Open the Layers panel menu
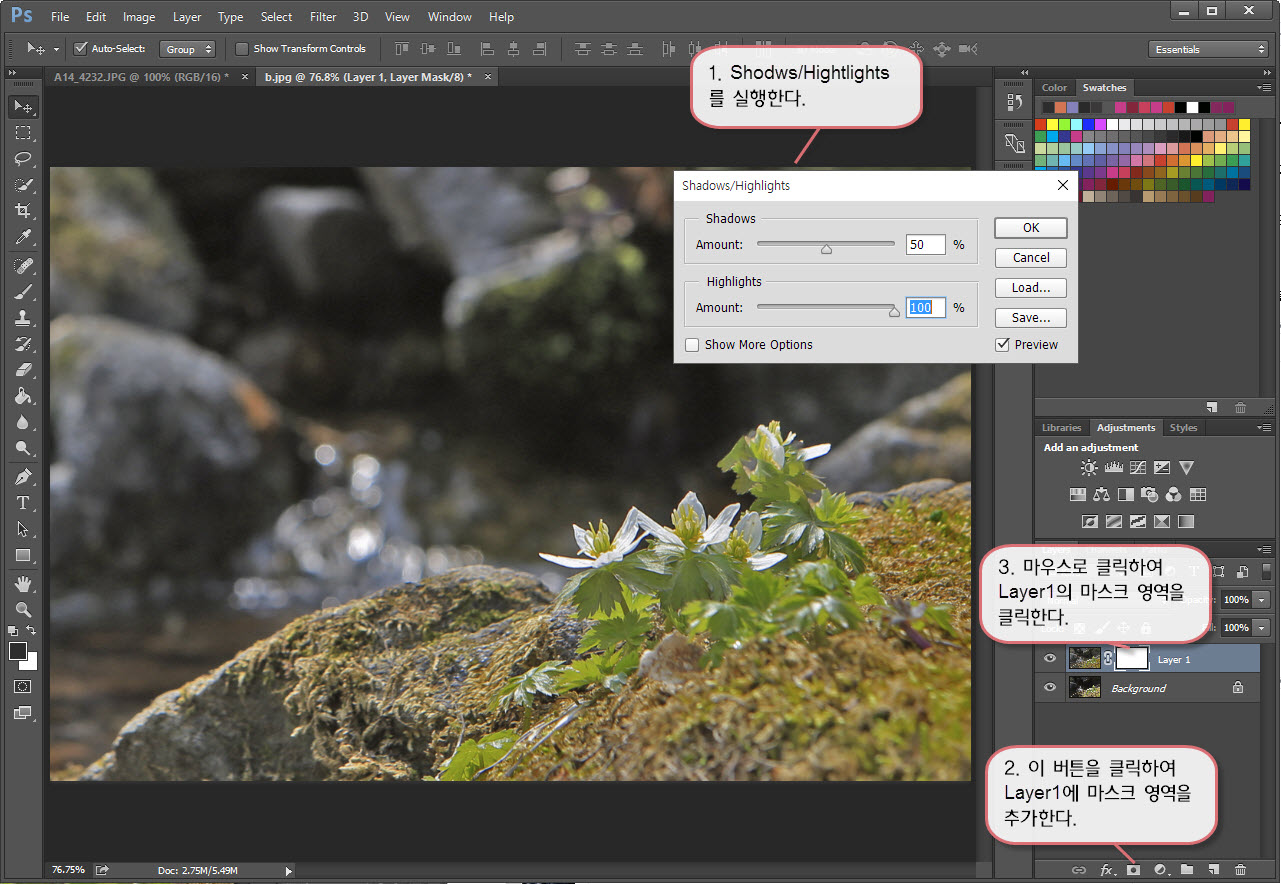Screen dimensions: 1281x884 point(1265,549)
